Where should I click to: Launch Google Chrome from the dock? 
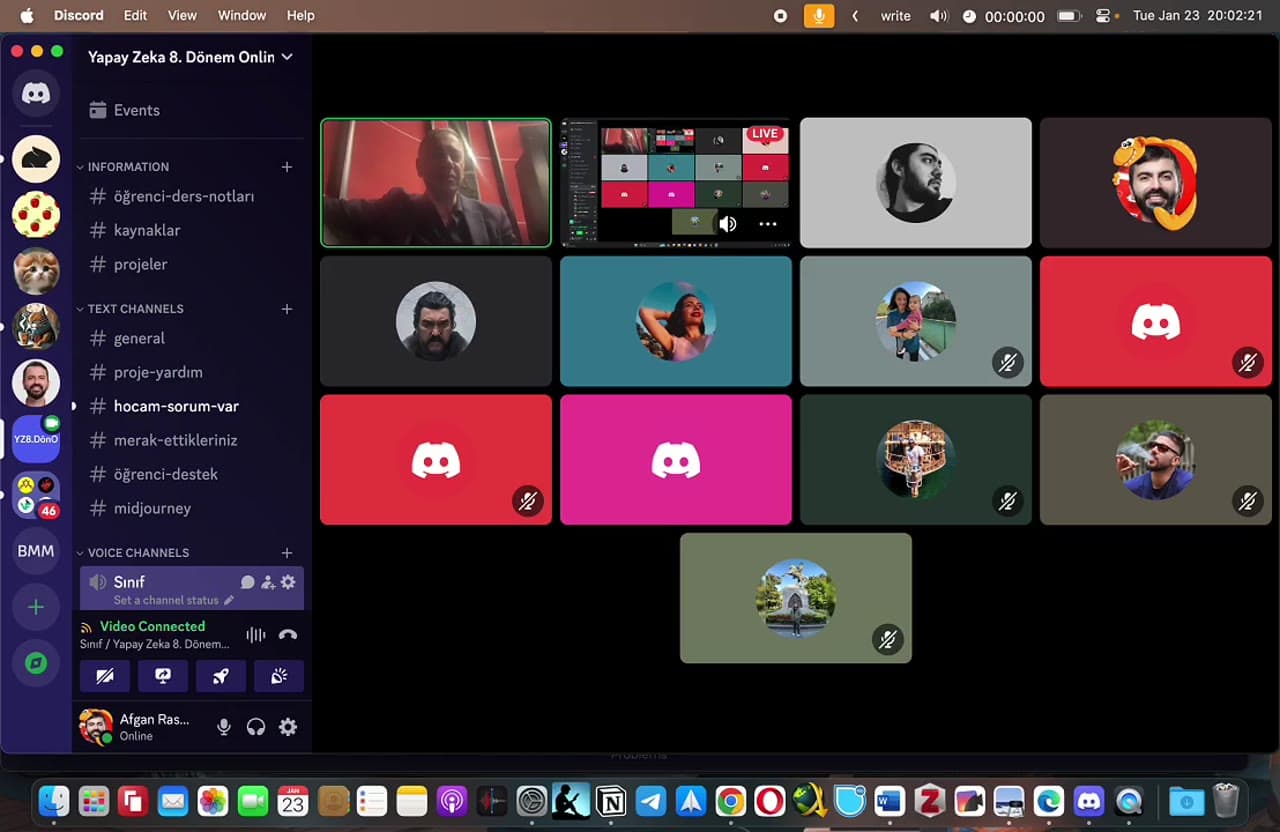730,801
